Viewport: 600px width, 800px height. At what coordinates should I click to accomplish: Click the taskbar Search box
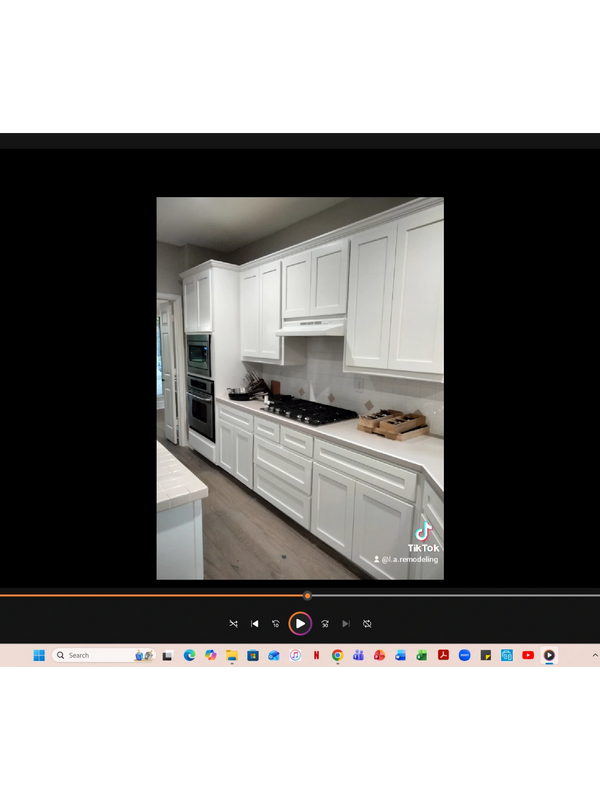[x=104, y=655]
